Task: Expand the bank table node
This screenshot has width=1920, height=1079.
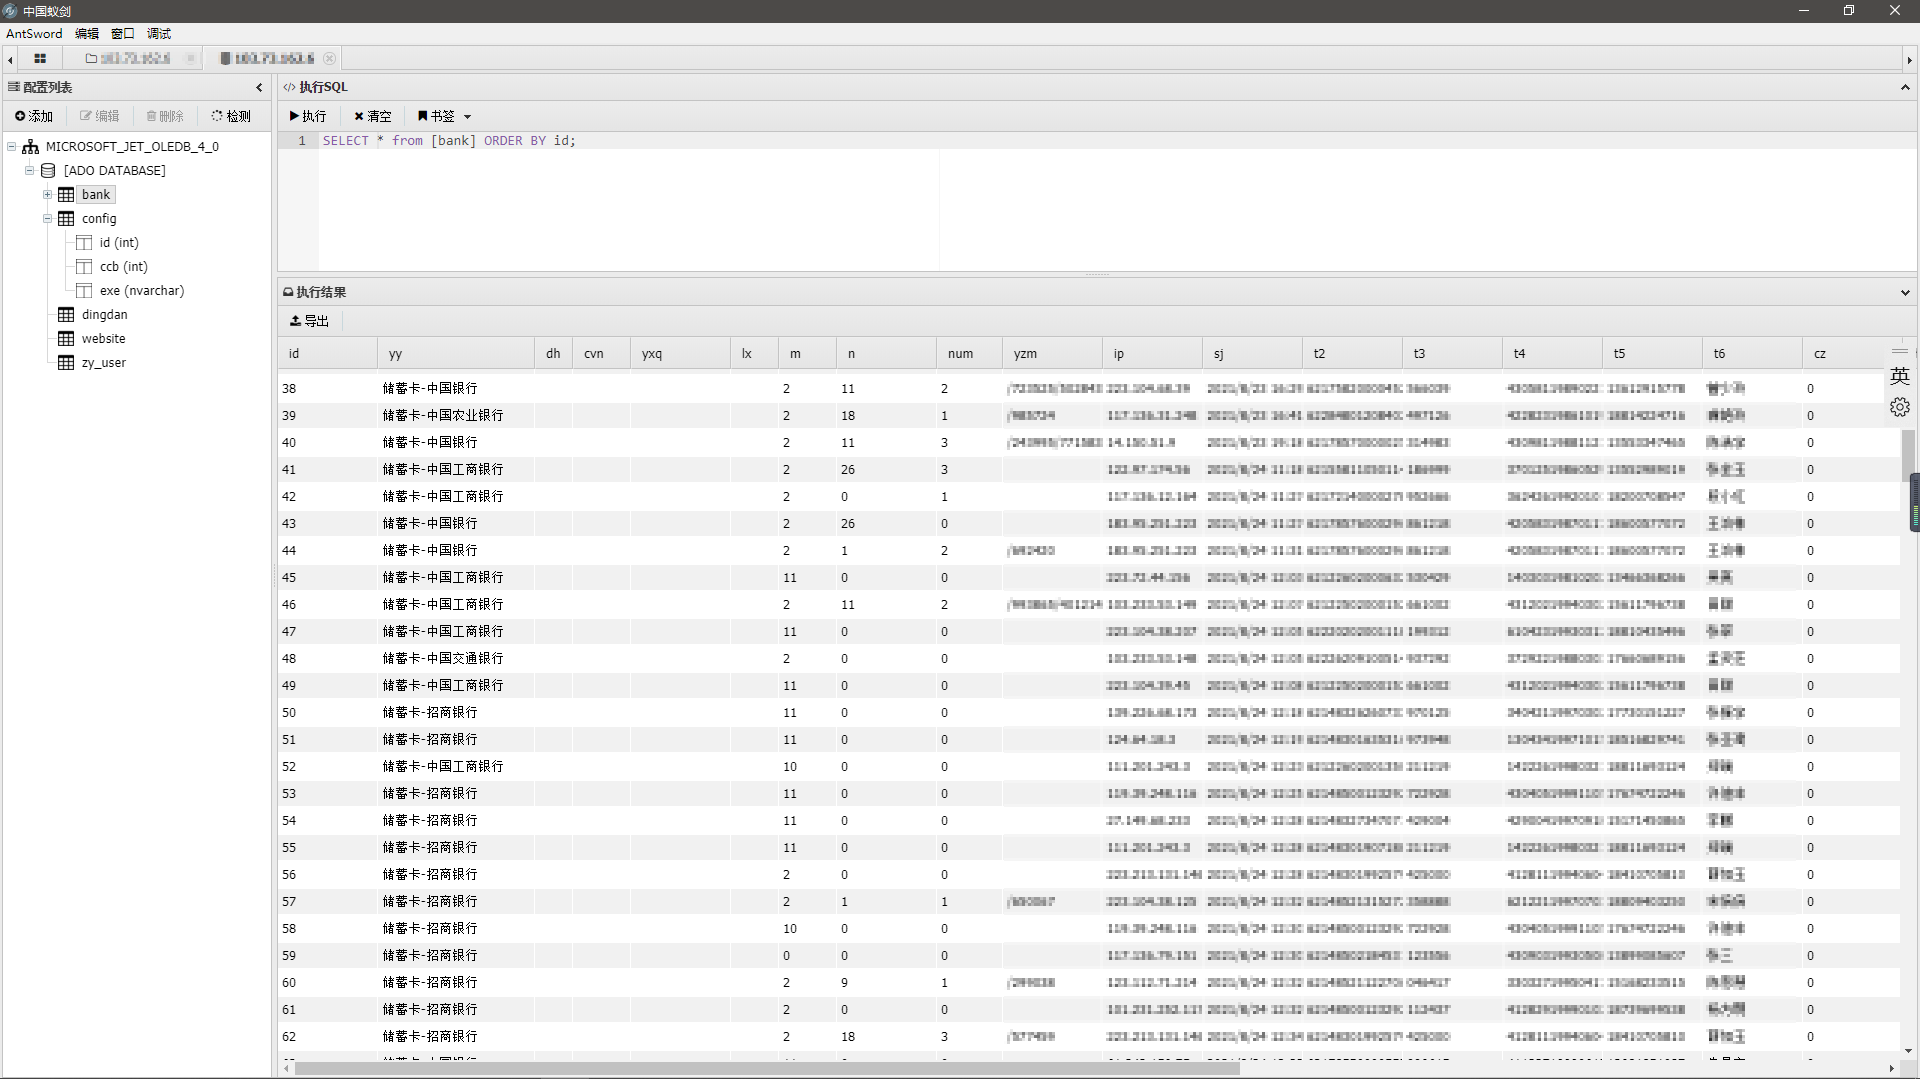Action: pos(48,194)
